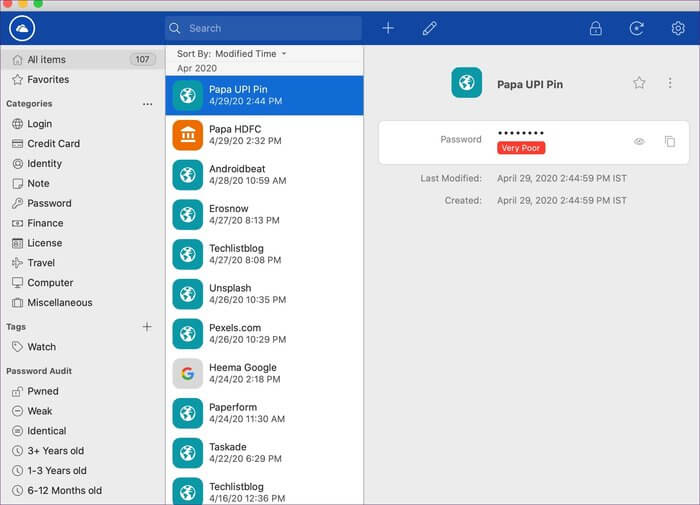Open Favorites in sidebar

tap(81, 79)
